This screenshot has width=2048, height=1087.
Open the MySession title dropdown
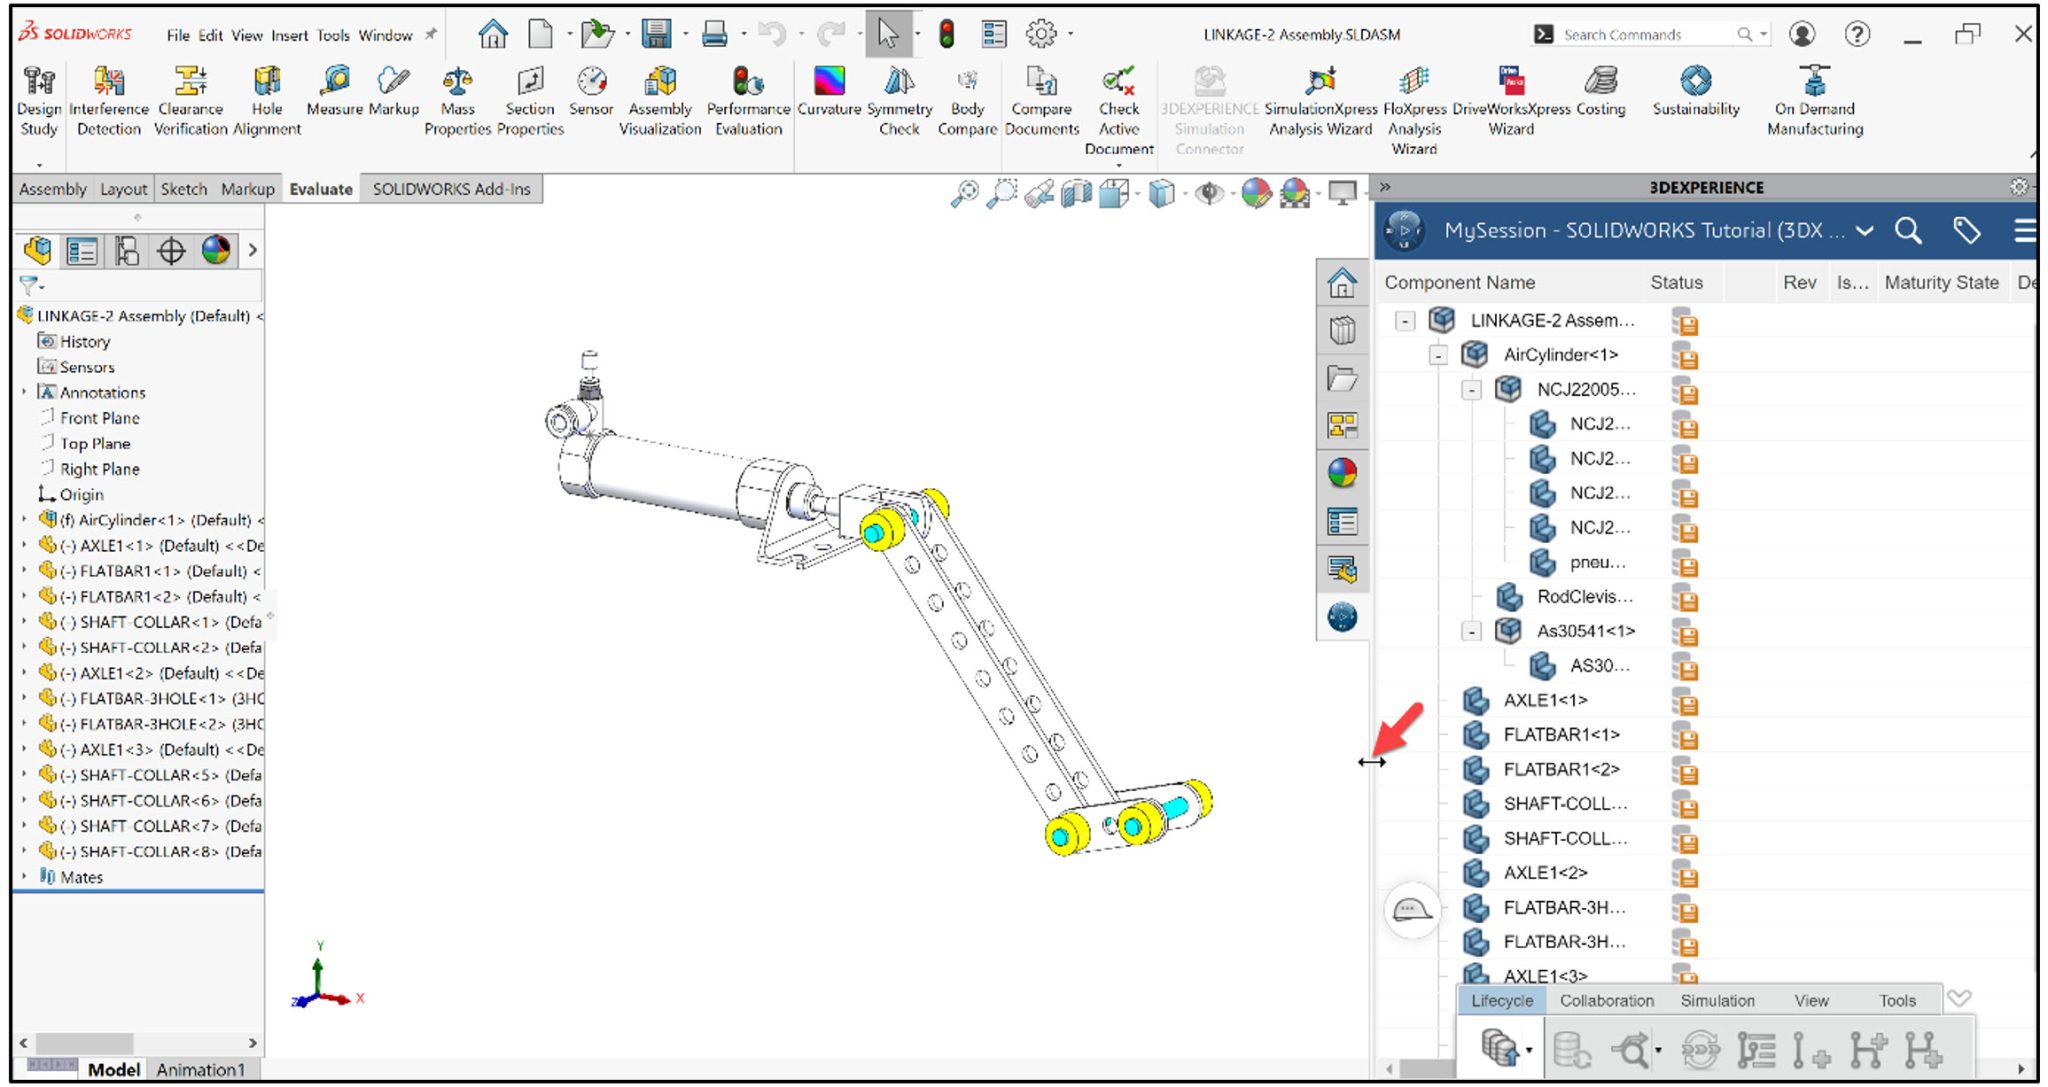click(1864, 231)
